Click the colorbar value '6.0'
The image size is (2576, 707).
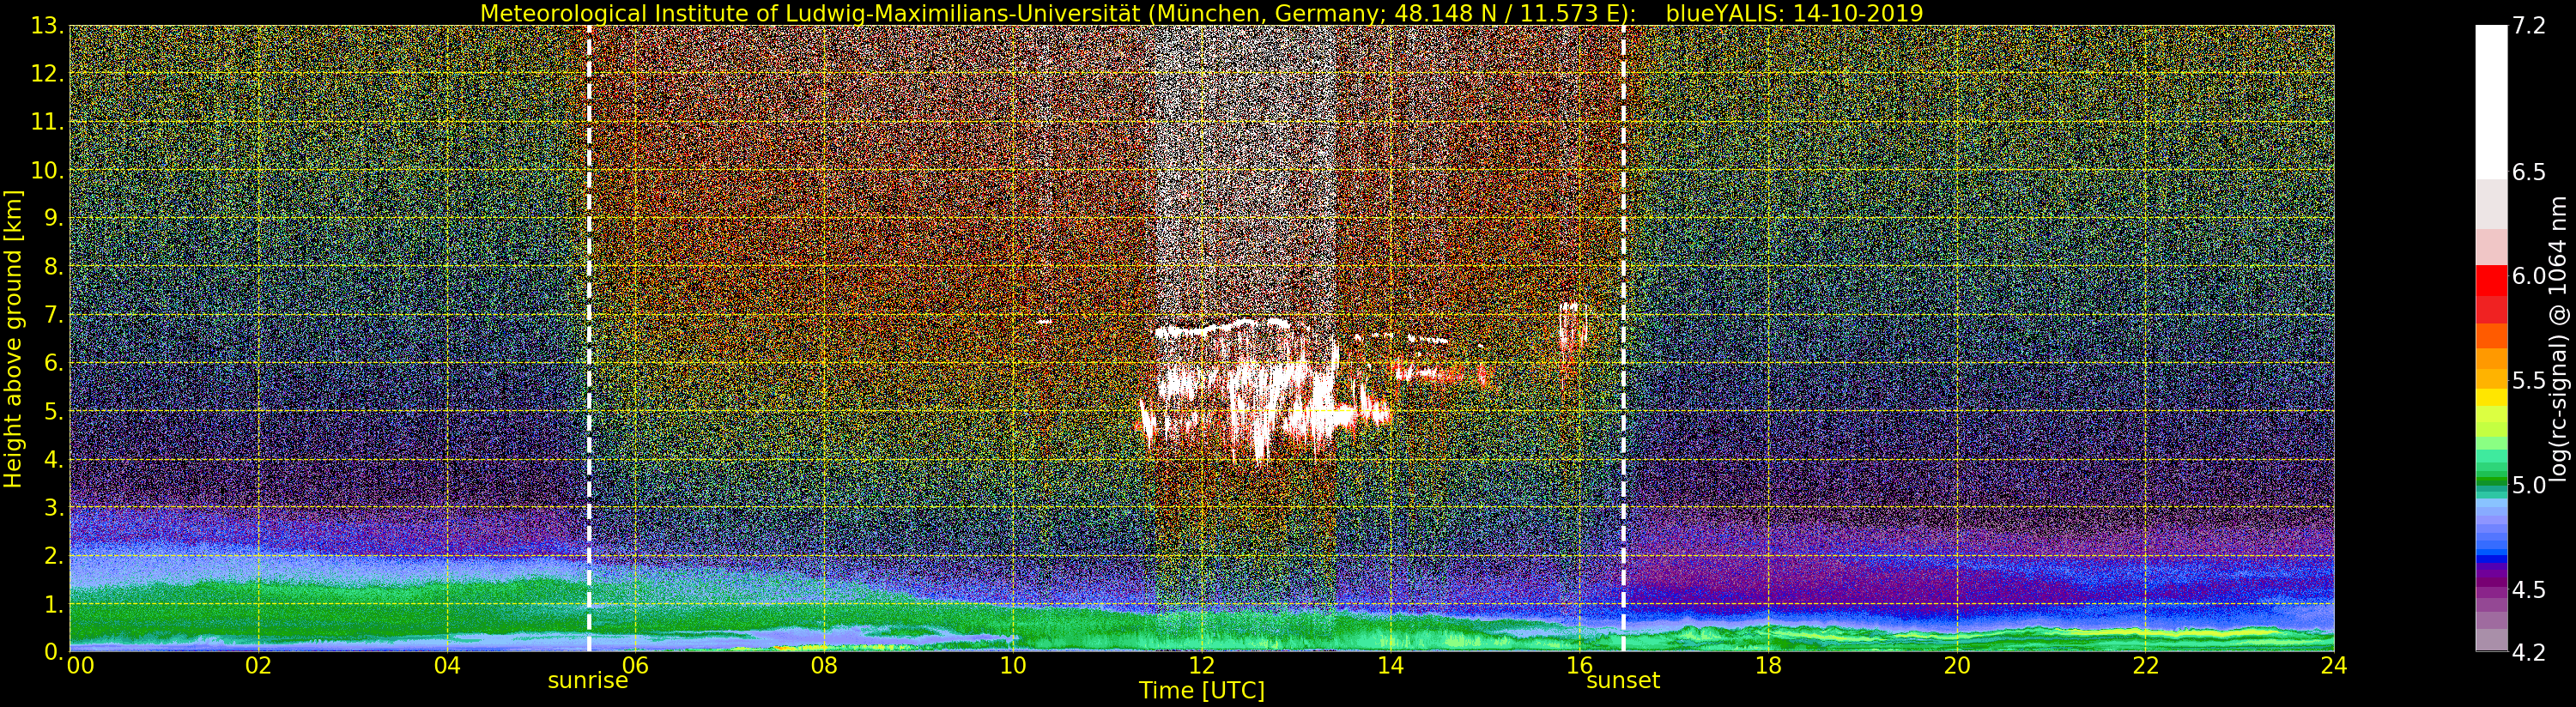pos(2529,276)
